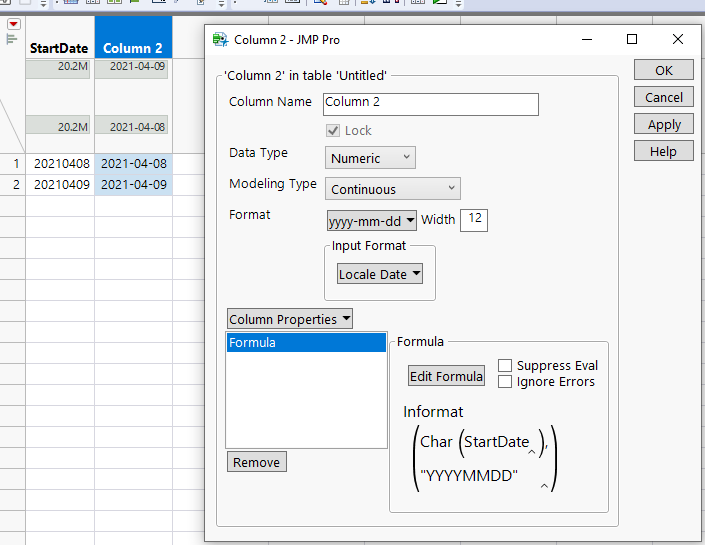
Task: Click cell 2021-04-08 in row 1
Action: click(x=134, y=164)
